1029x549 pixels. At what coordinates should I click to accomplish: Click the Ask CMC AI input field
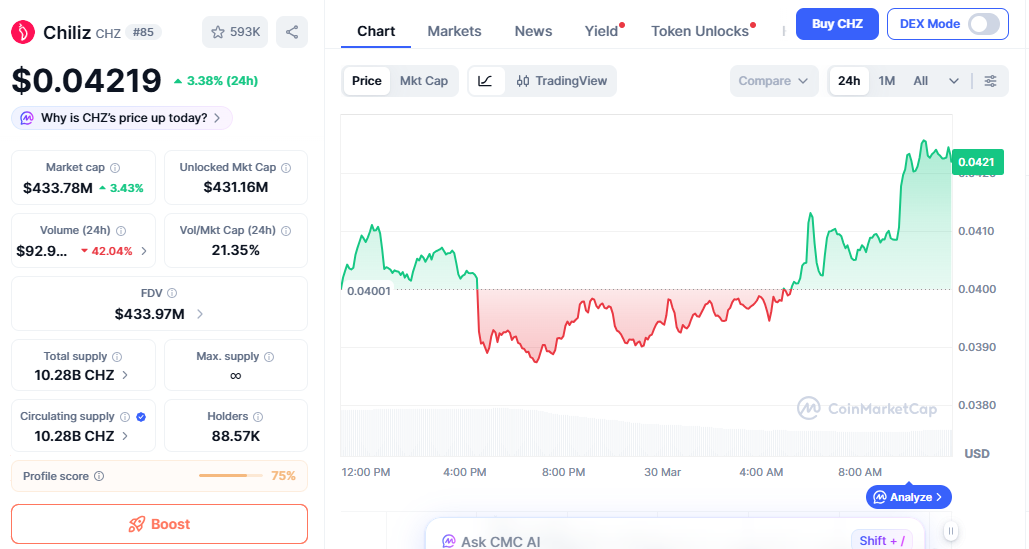point(640,541)
